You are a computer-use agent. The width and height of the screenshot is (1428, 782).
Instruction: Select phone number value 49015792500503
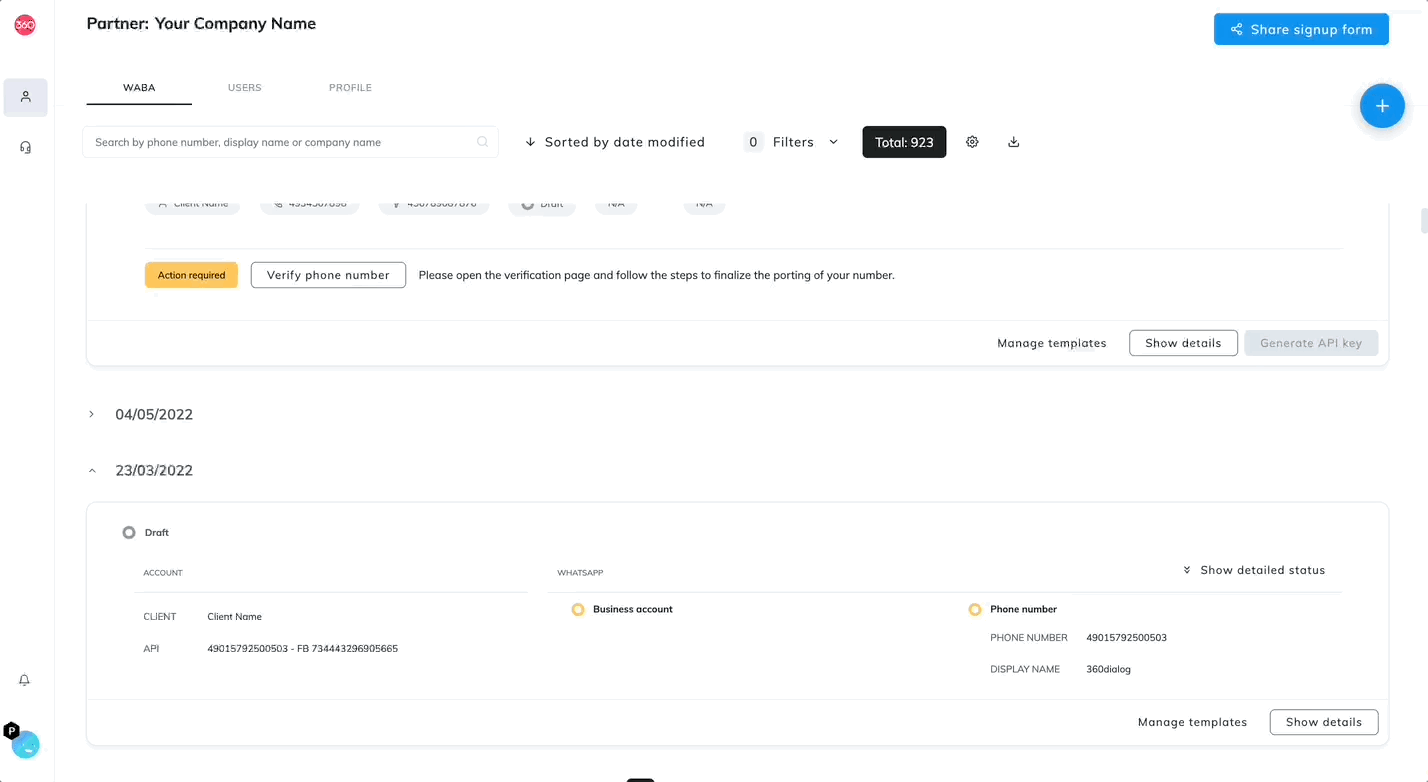click(1126, 638)
